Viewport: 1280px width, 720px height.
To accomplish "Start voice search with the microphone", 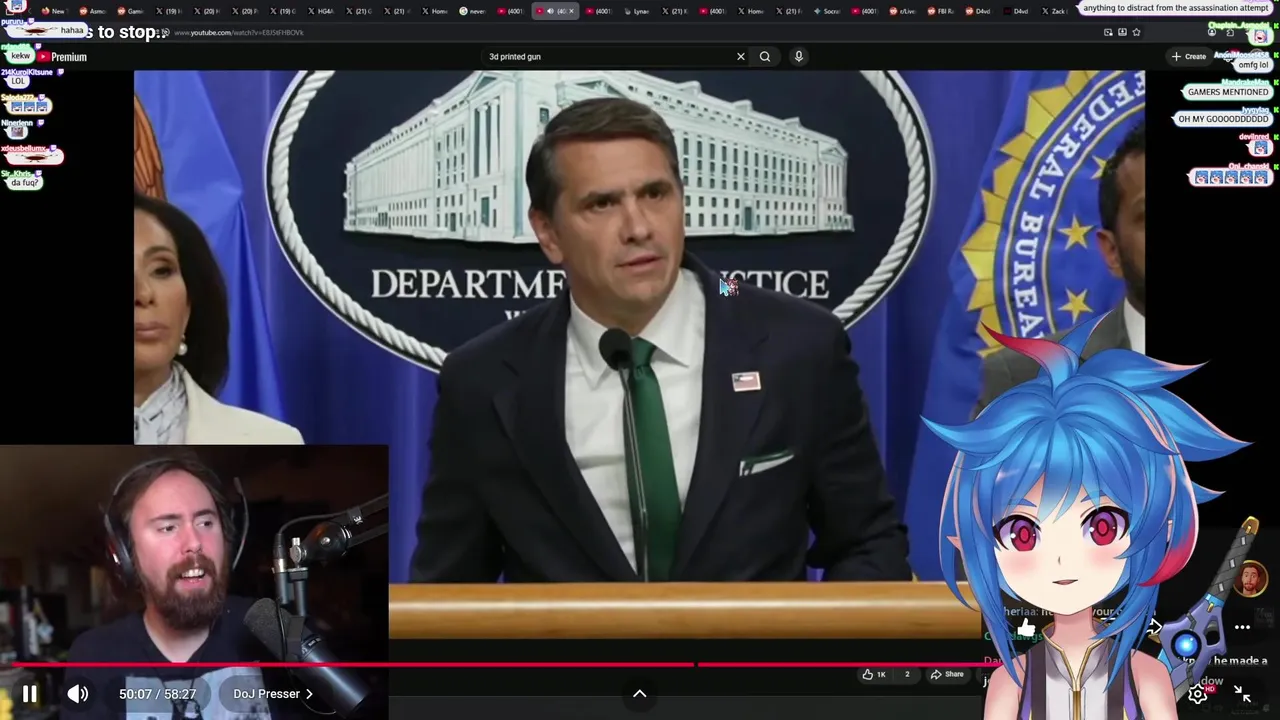I will [x=798, y=57].
